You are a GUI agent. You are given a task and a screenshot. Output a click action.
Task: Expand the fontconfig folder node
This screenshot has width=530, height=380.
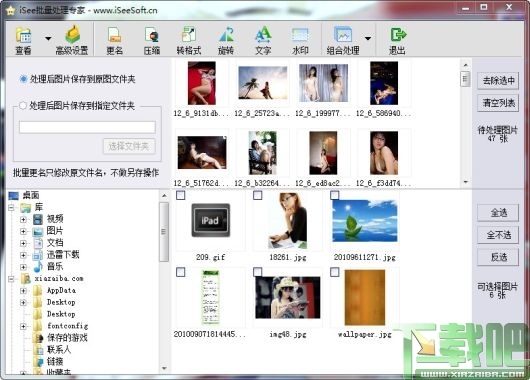[x=23, y=326]
